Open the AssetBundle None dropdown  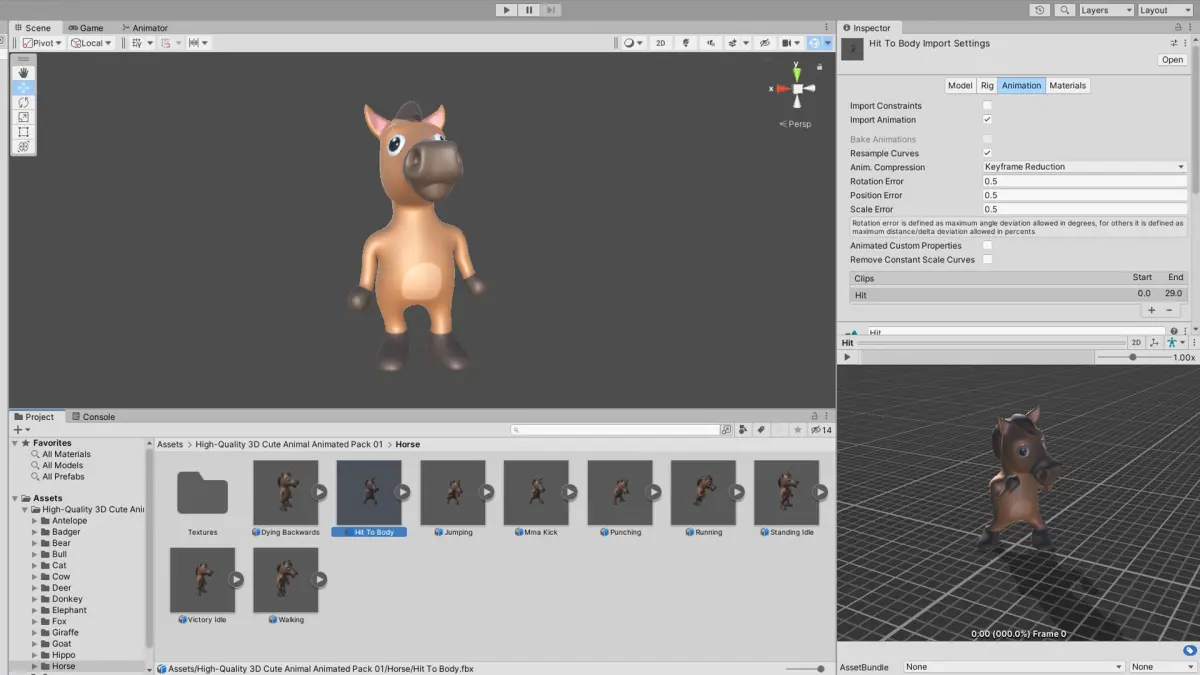pyautogui.click(x=1014, y=666)
